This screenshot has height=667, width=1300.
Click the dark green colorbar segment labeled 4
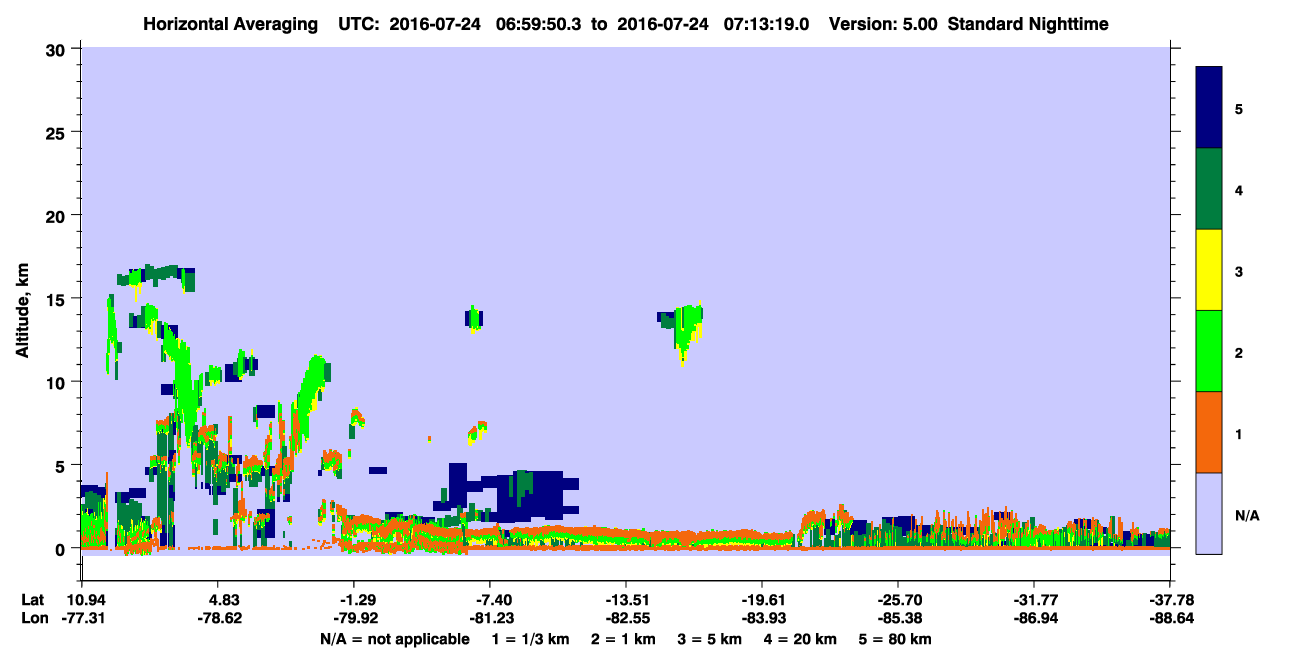click(1210, 189)
